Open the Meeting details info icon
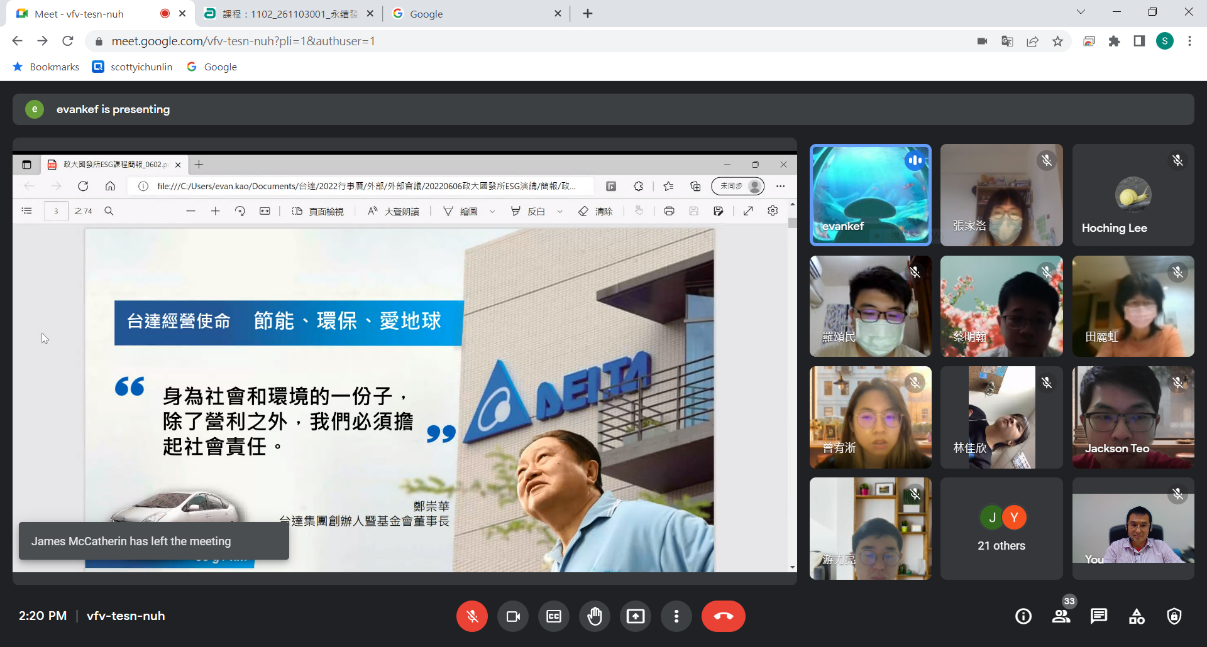This screenshot has height=647, width=1207. tap(1023, 616)
